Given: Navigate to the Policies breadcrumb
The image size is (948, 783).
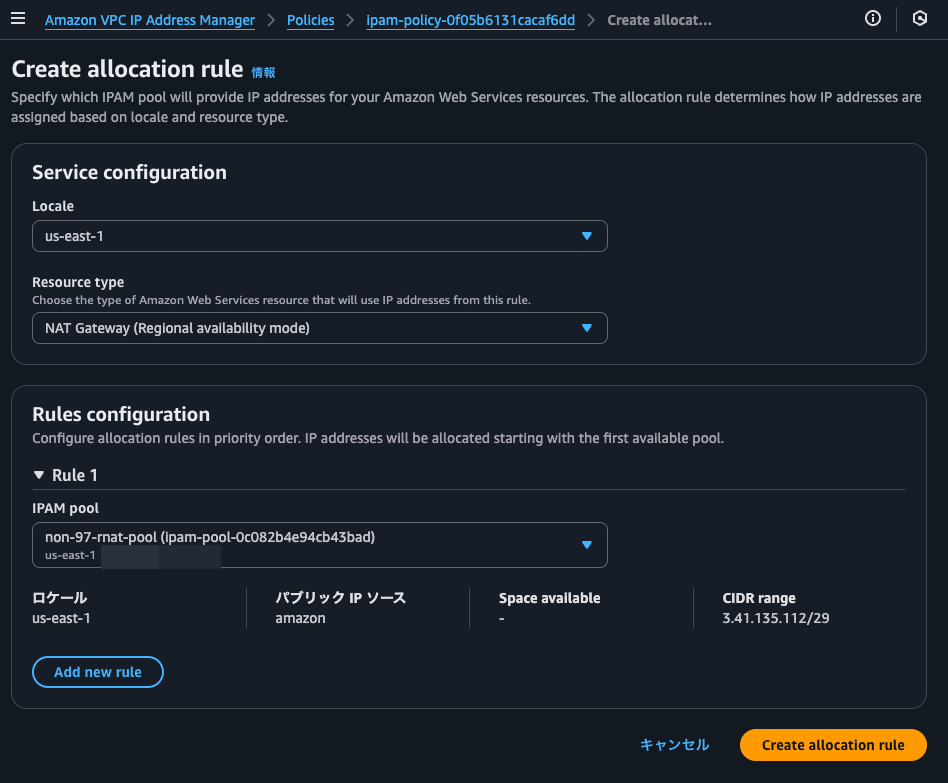Looking at the screenshot, I should pos(310,20).
